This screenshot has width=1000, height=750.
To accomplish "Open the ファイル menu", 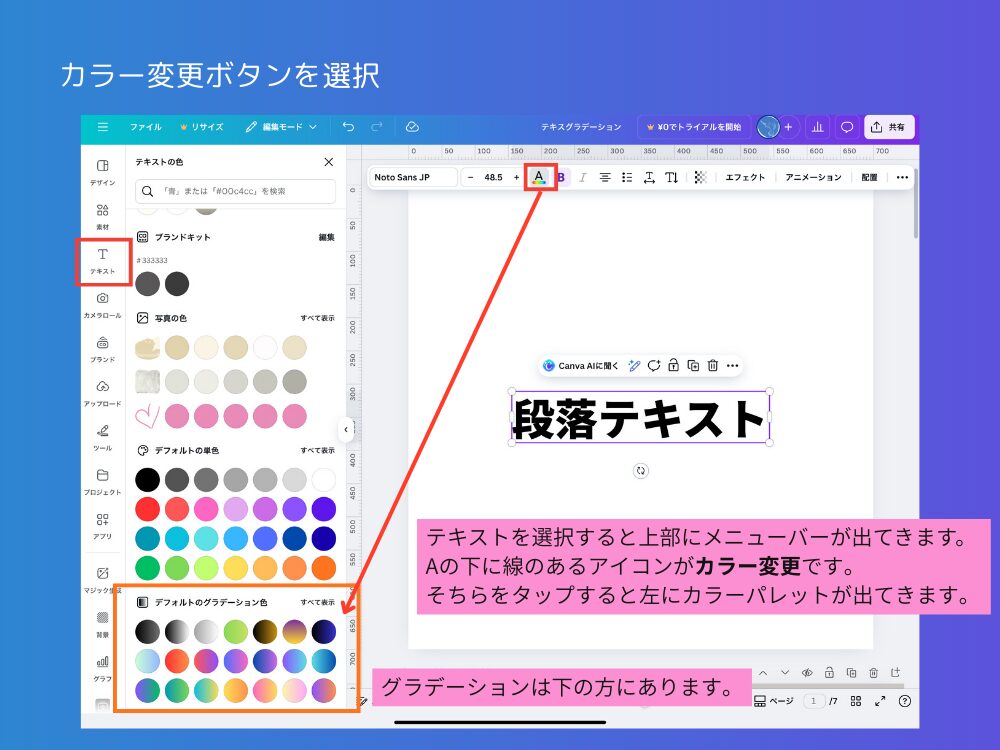I will pos(145,127).
